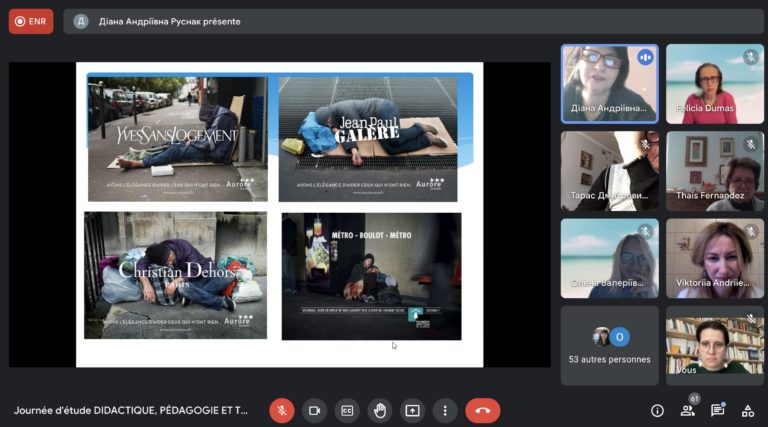768x427 pixels.
Task: Select Олена Валеріївна video tile
Action: [x=609, y=258]
